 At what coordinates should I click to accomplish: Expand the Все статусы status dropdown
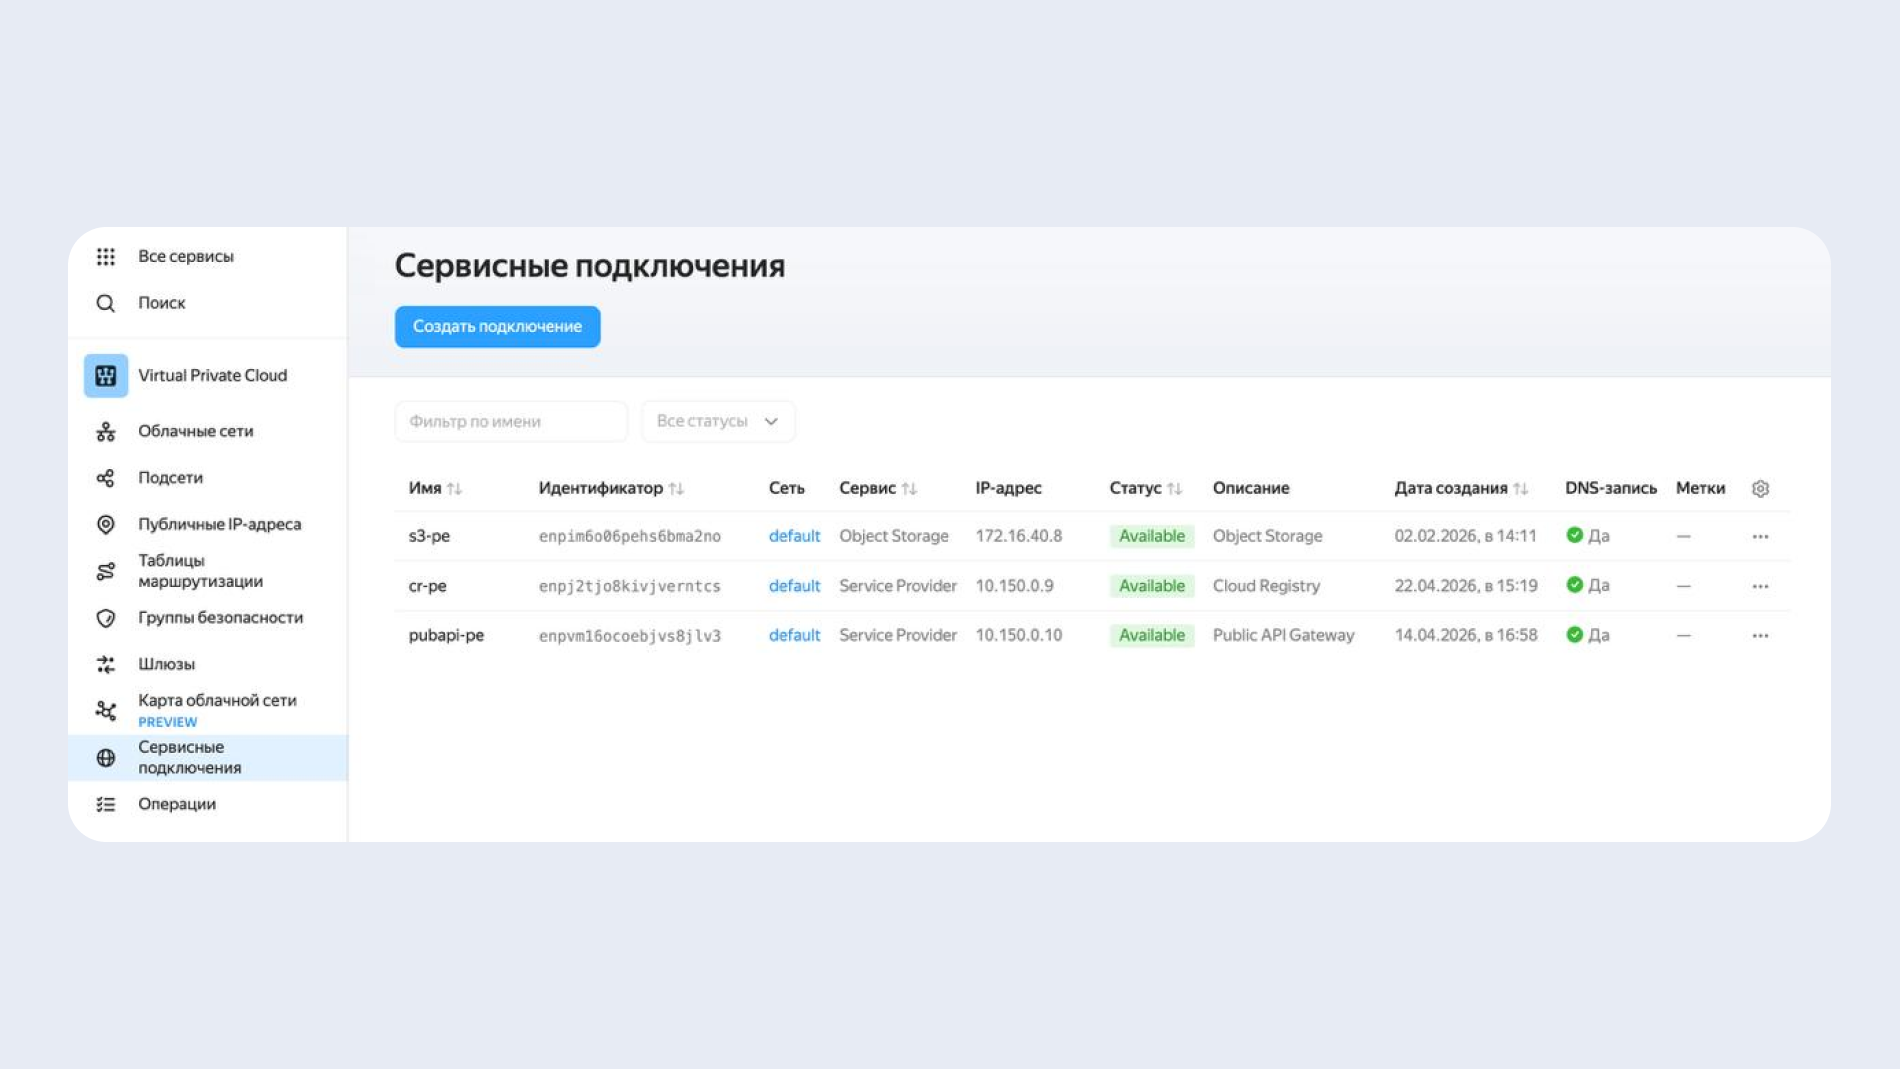(718, 422)
